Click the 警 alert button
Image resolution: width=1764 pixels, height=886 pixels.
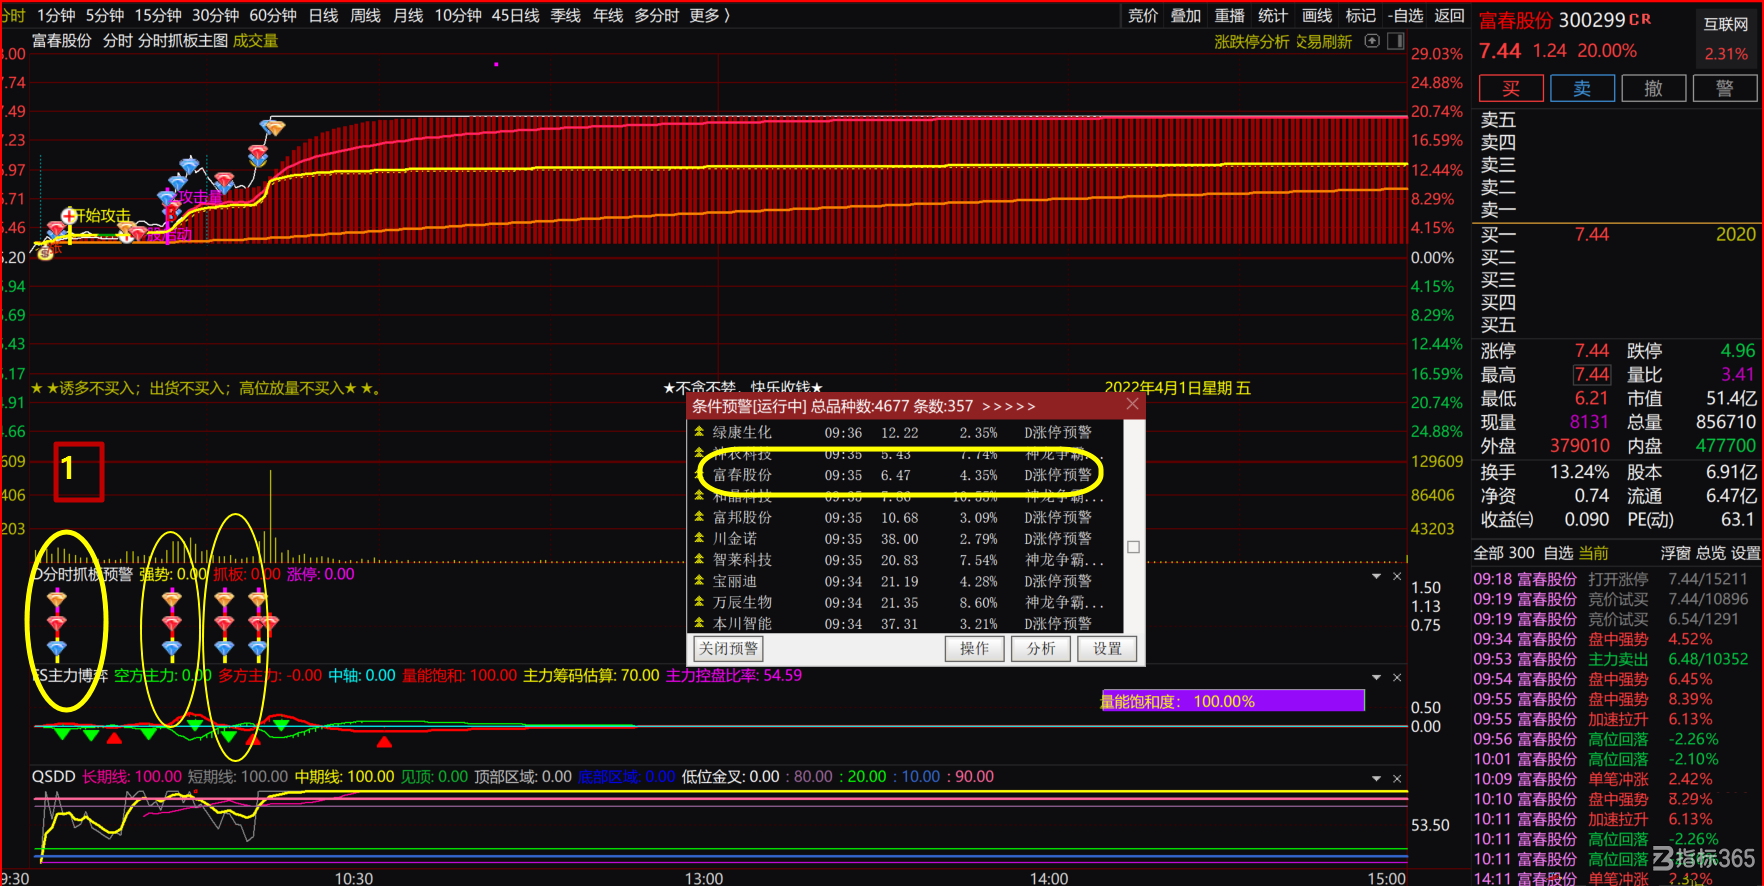[x=1725, y=88]
